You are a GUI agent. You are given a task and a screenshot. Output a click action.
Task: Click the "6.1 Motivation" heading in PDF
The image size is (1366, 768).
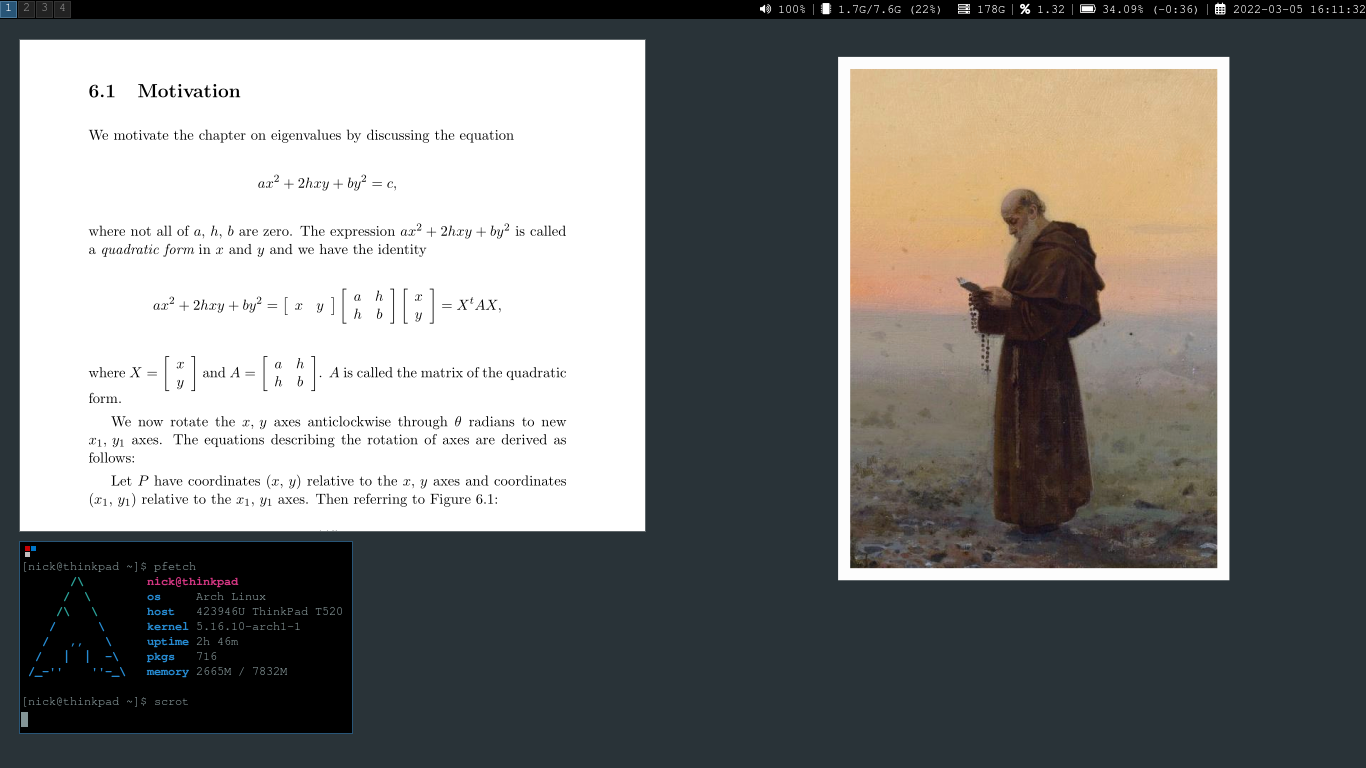click(164, 91)
